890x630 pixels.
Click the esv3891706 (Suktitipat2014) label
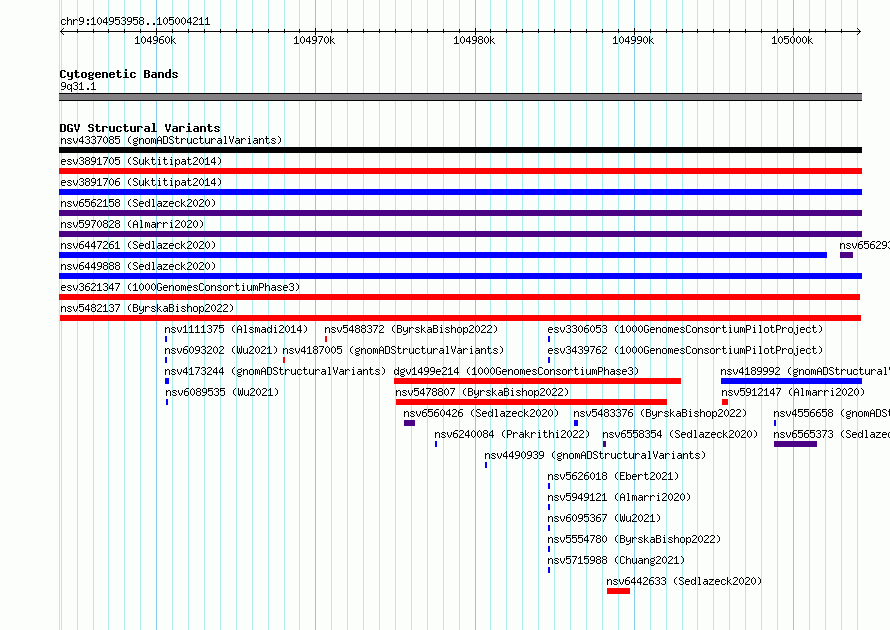click(x=141, y=182)
